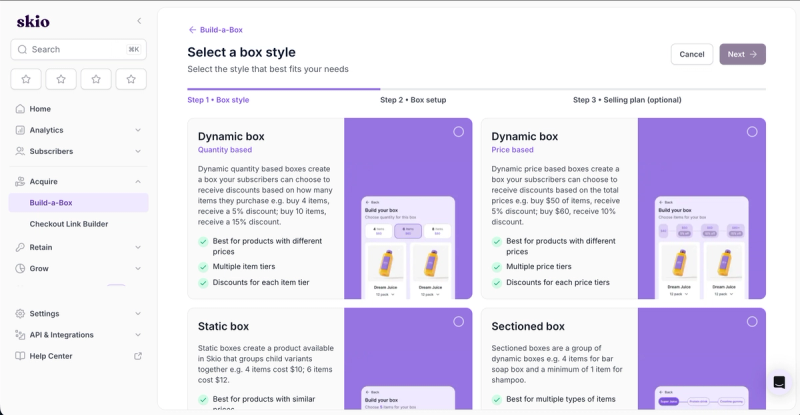800x415 pixels.
Task: Go to Step 2 Box setup
Action: tap(413, 100)
